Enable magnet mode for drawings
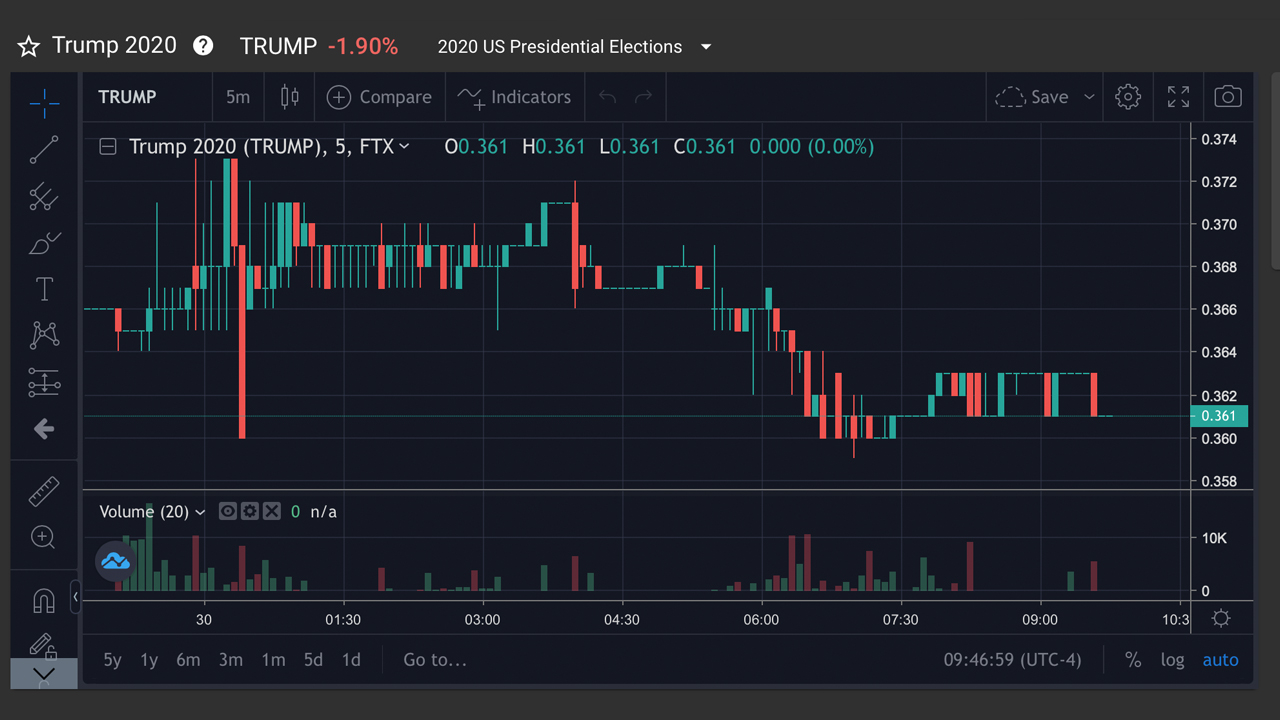The image size is (1280, 720). (x=44, y=601)
